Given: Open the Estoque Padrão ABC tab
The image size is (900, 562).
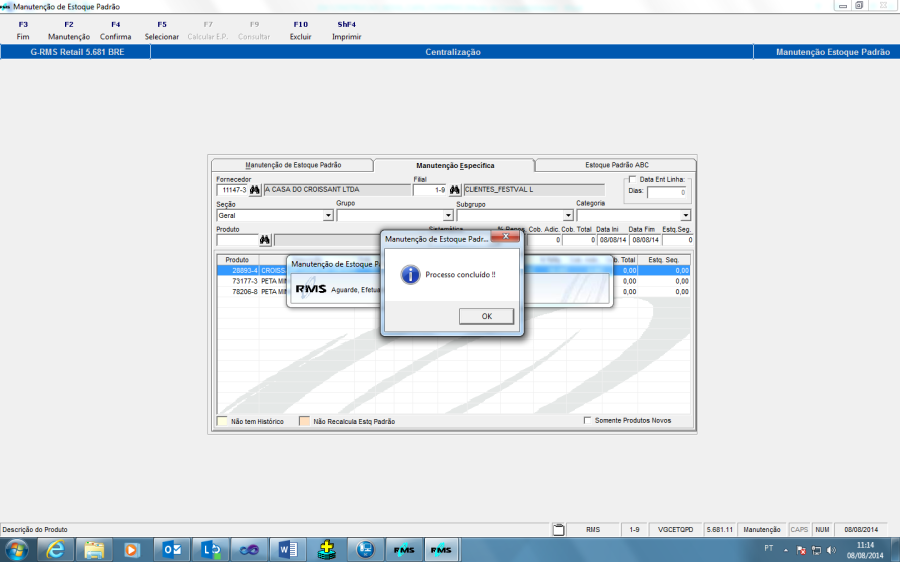Looking at the screenshot, I should tap(616, 165).
